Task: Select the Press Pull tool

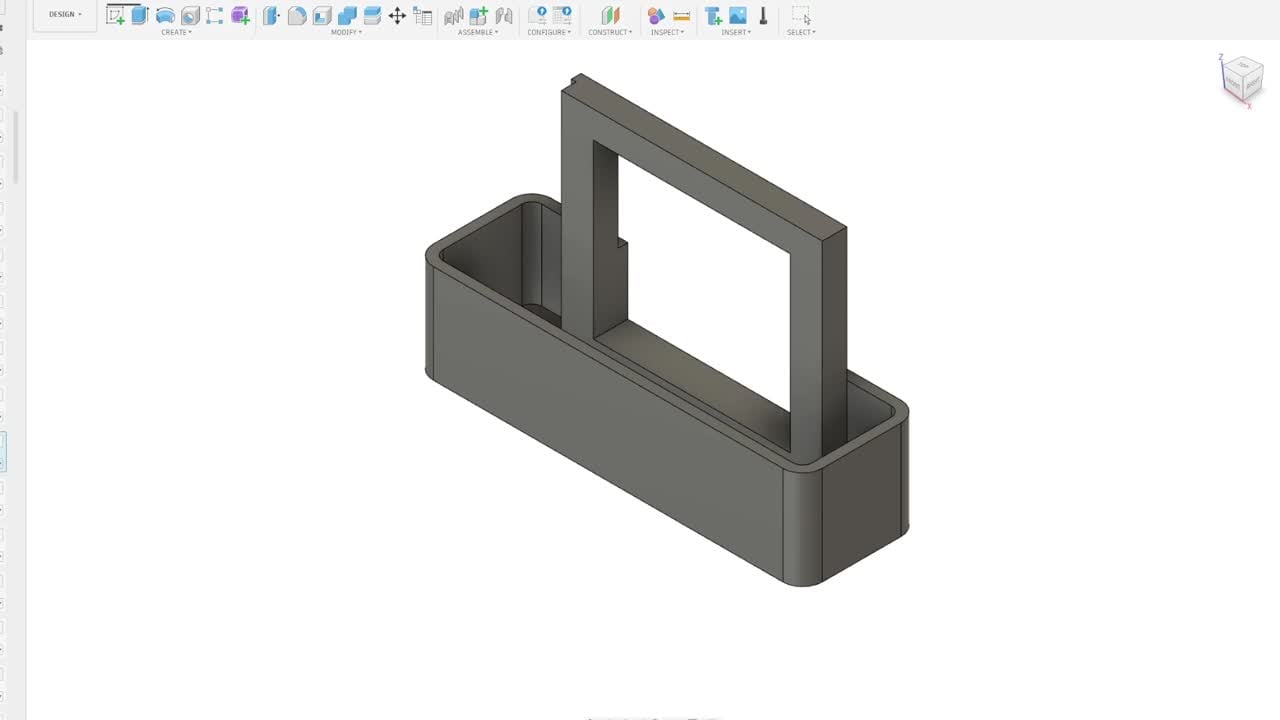Action: point(271,15)
